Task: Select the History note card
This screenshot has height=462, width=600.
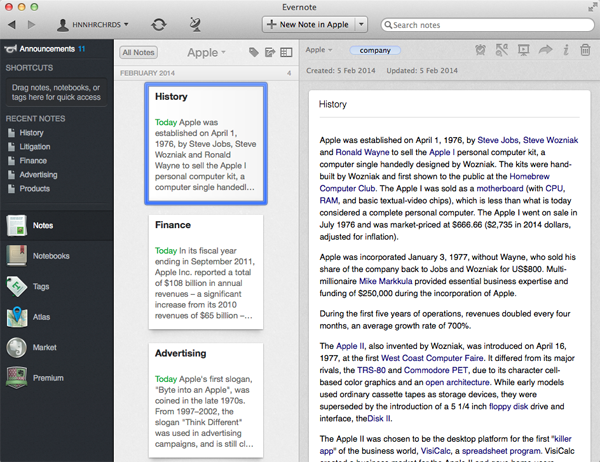Action: pyautogui.click(x=206, y=144)
